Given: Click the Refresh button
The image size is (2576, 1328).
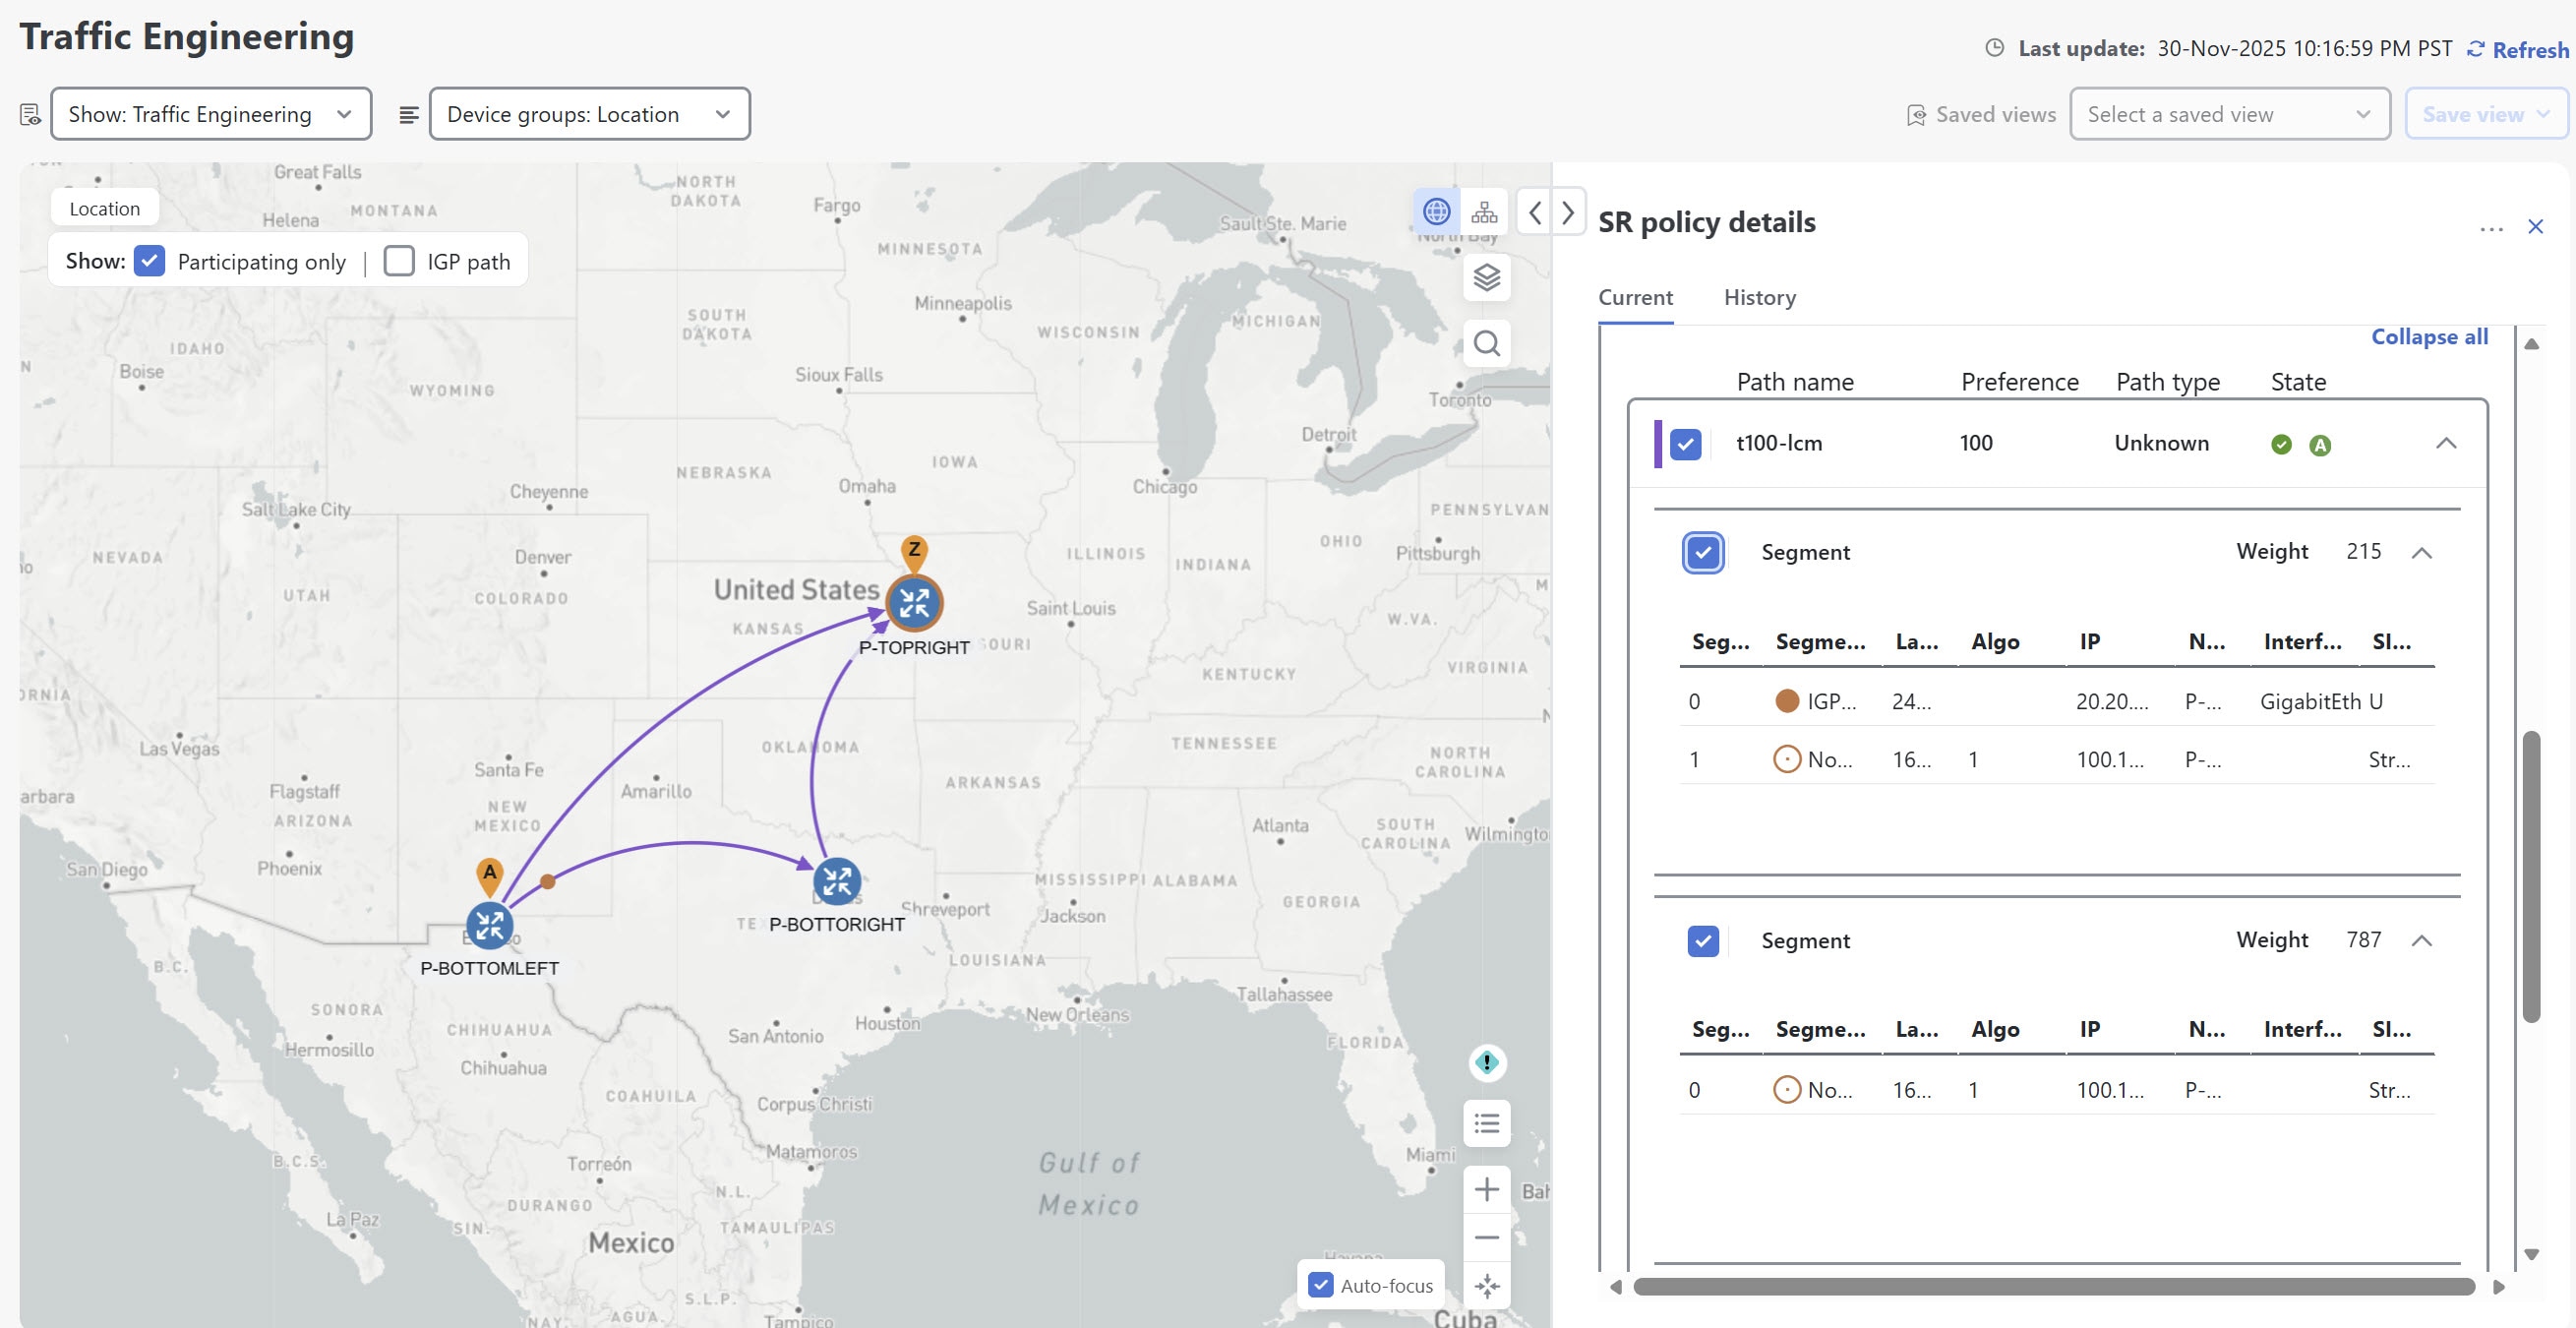Looking at the screenshot, I should point(2518,50).
